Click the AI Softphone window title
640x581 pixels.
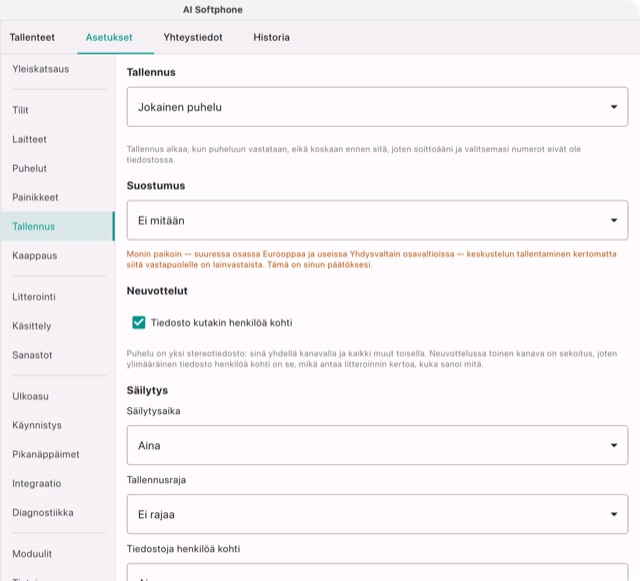(x=213, y=10)
